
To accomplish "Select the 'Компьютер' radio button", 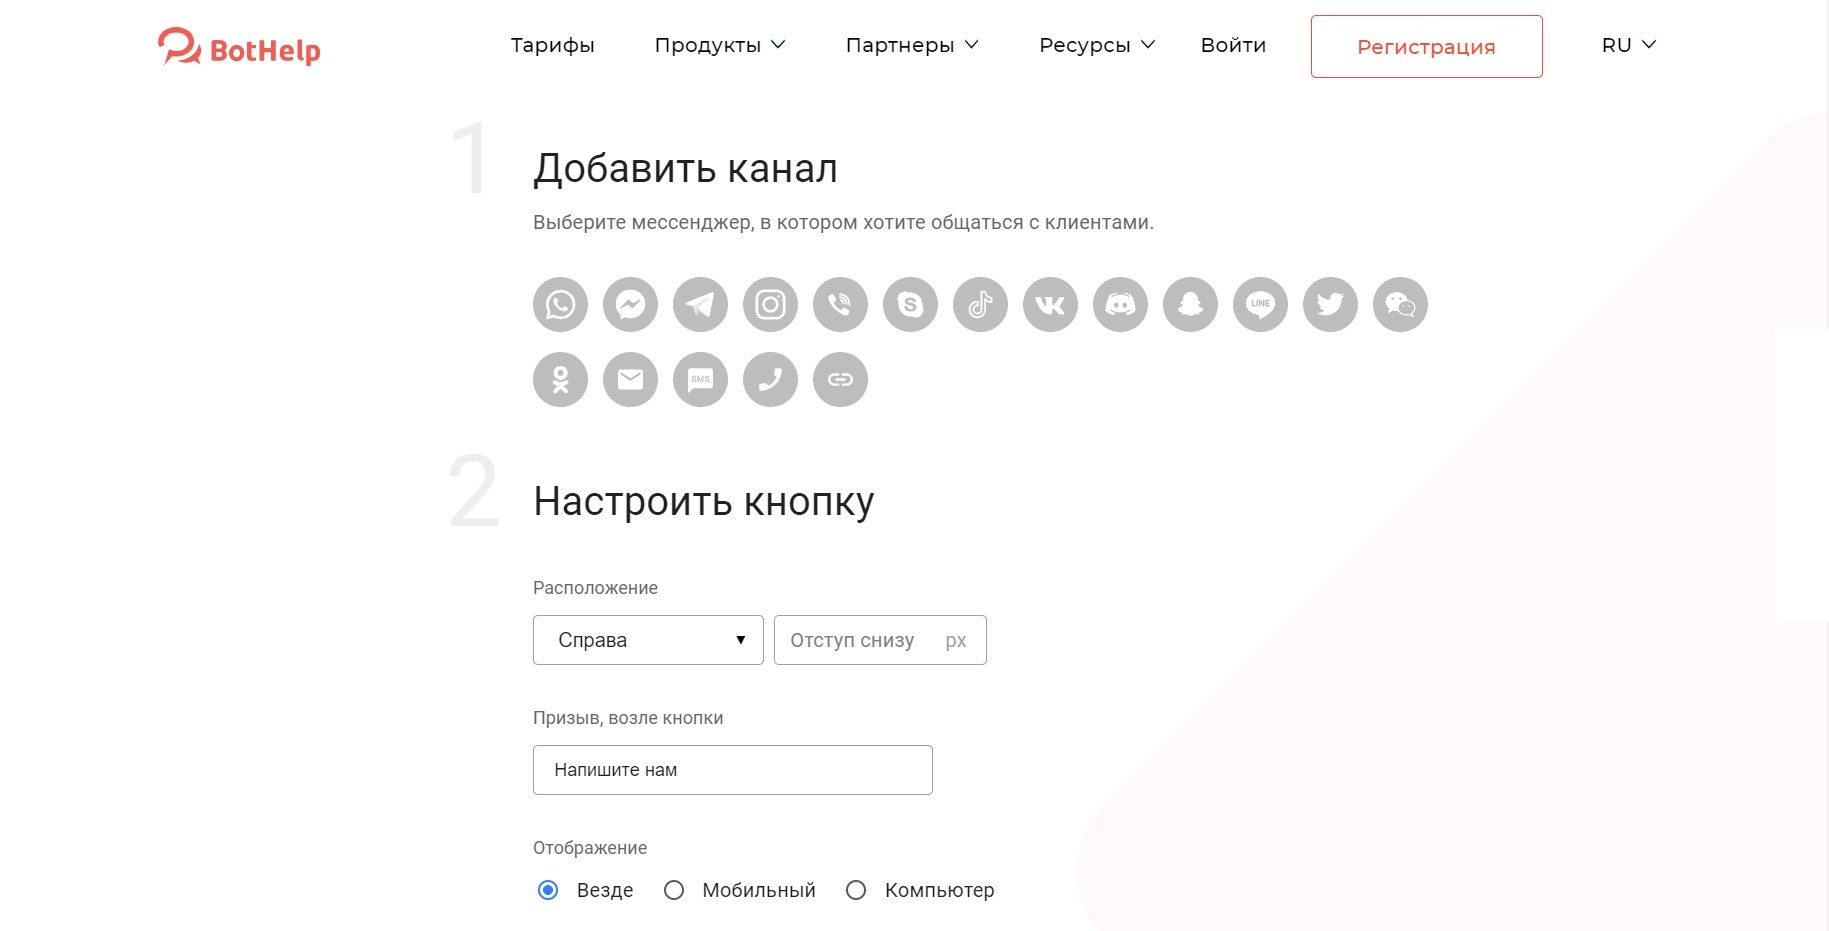I will pyautogui.click(x=856, y=890).
